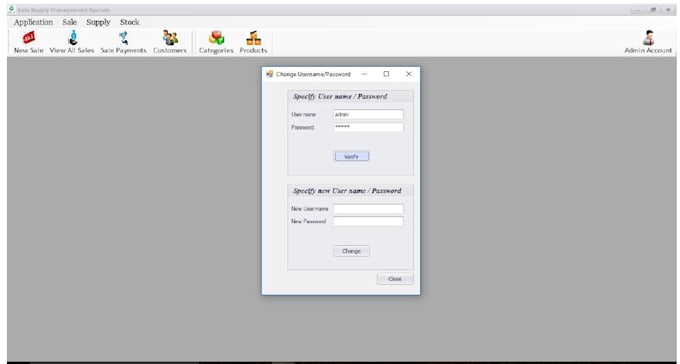Screen dimensions: 680x364
Task: Close the main application window
Action: (668, 10)
